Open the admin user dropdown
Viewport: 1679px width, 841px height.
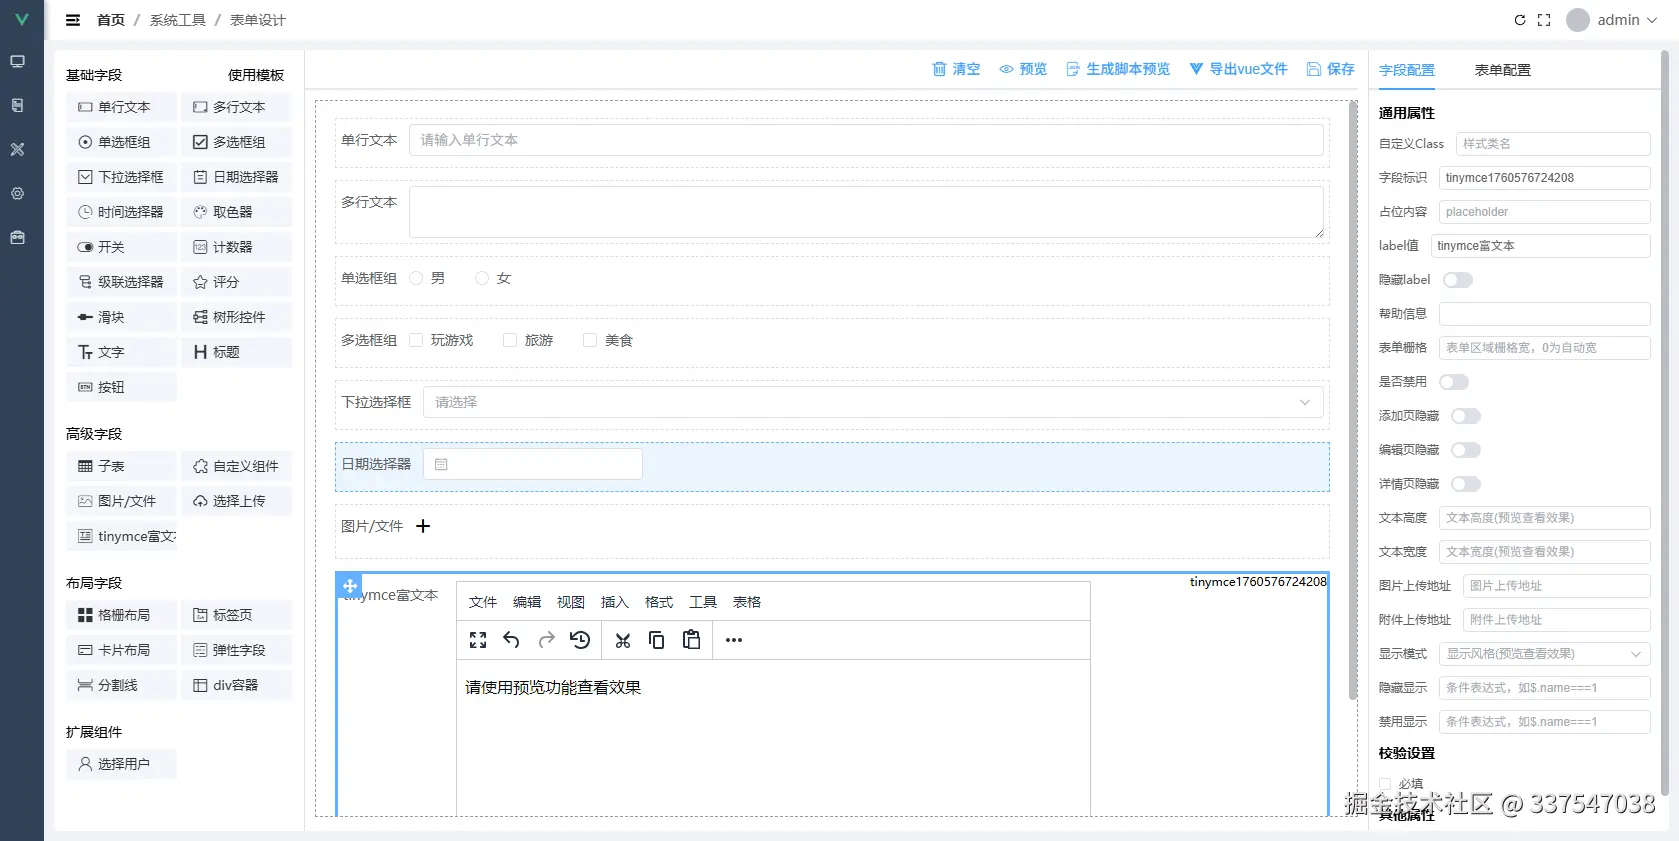pyautogui.click(x=1611, y=20)
